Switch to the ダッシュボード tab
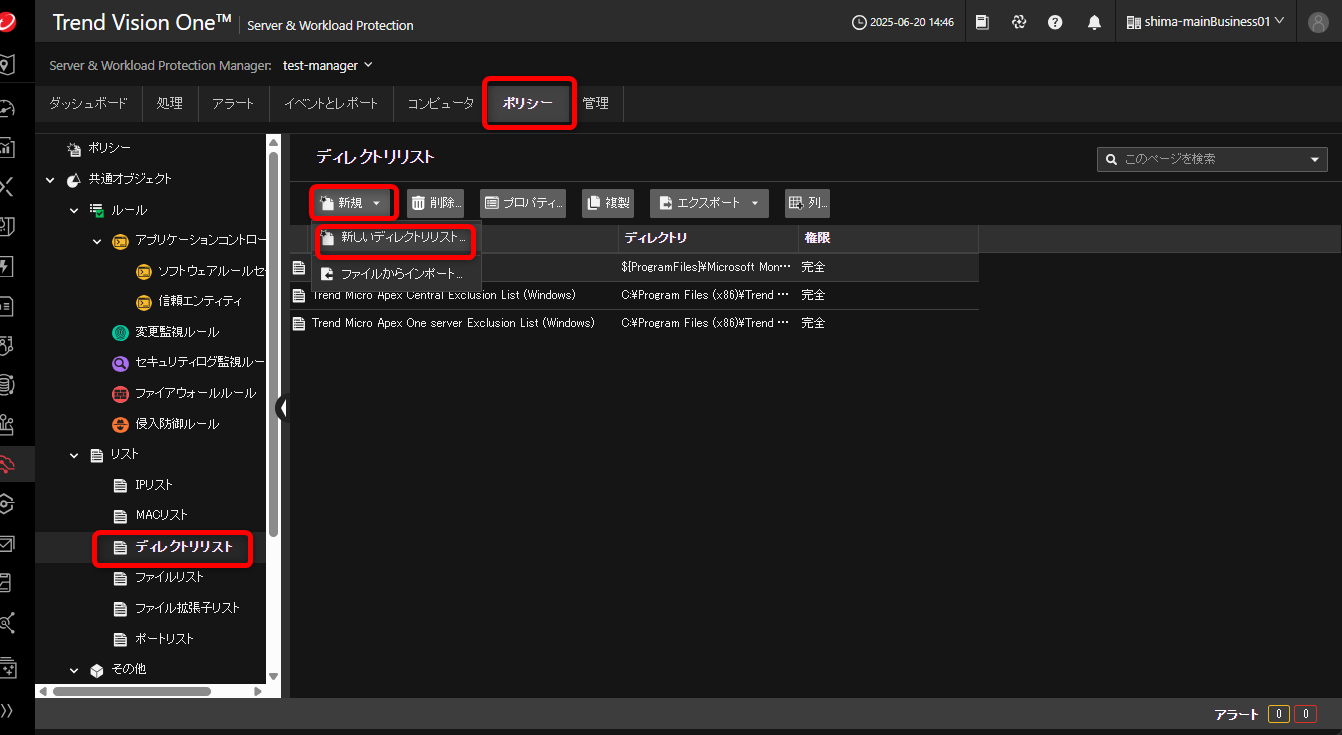The image size is (1342, 735). [89, 104]
